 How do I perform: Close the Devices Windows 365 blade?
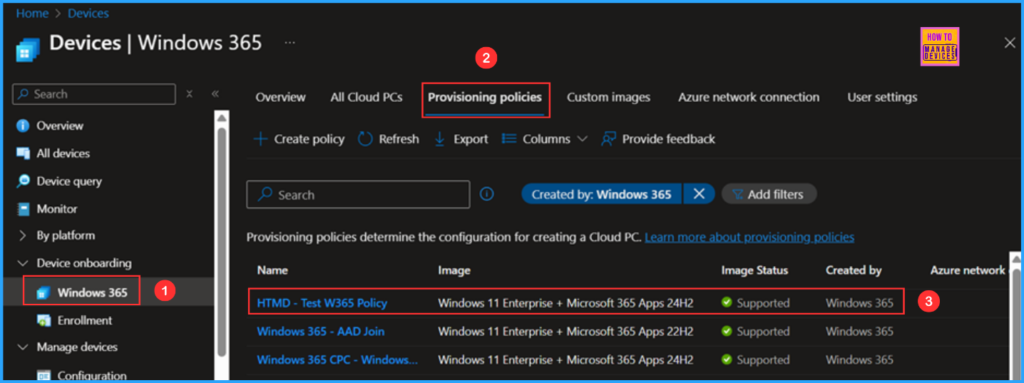1009,43
